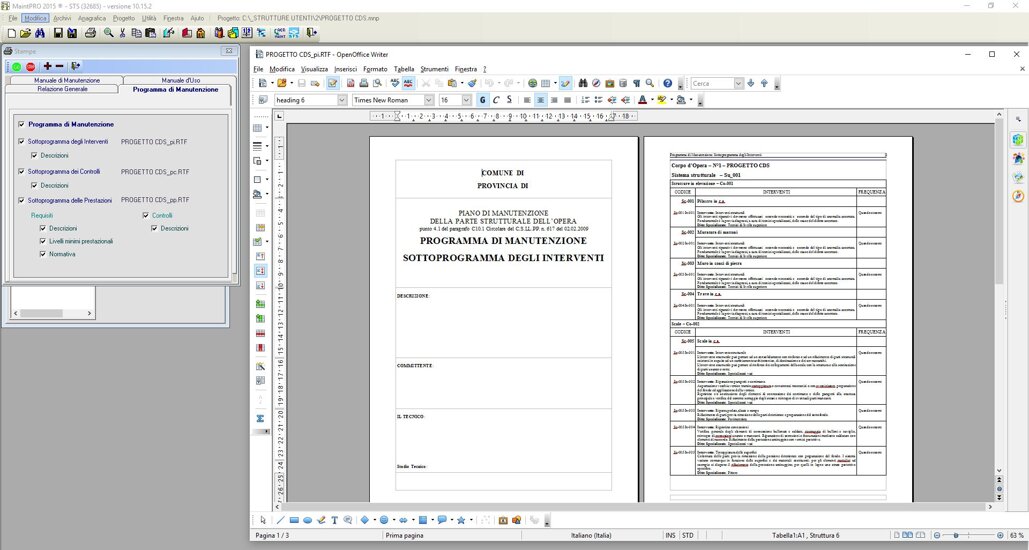Toggle the Normativa checkbox
The height and width of the screenshot is (550, 1029).
point(43,254)
